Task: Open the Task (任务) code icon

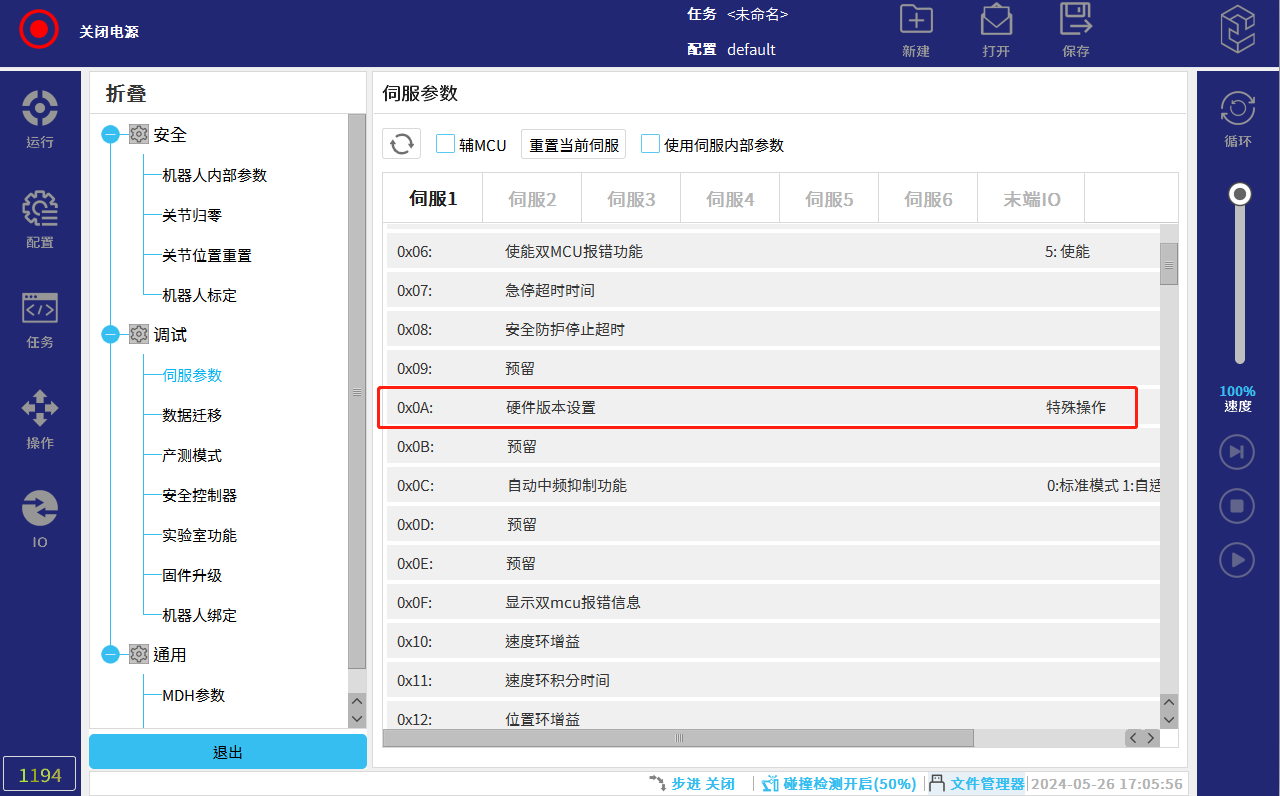Action: (40, 308)
